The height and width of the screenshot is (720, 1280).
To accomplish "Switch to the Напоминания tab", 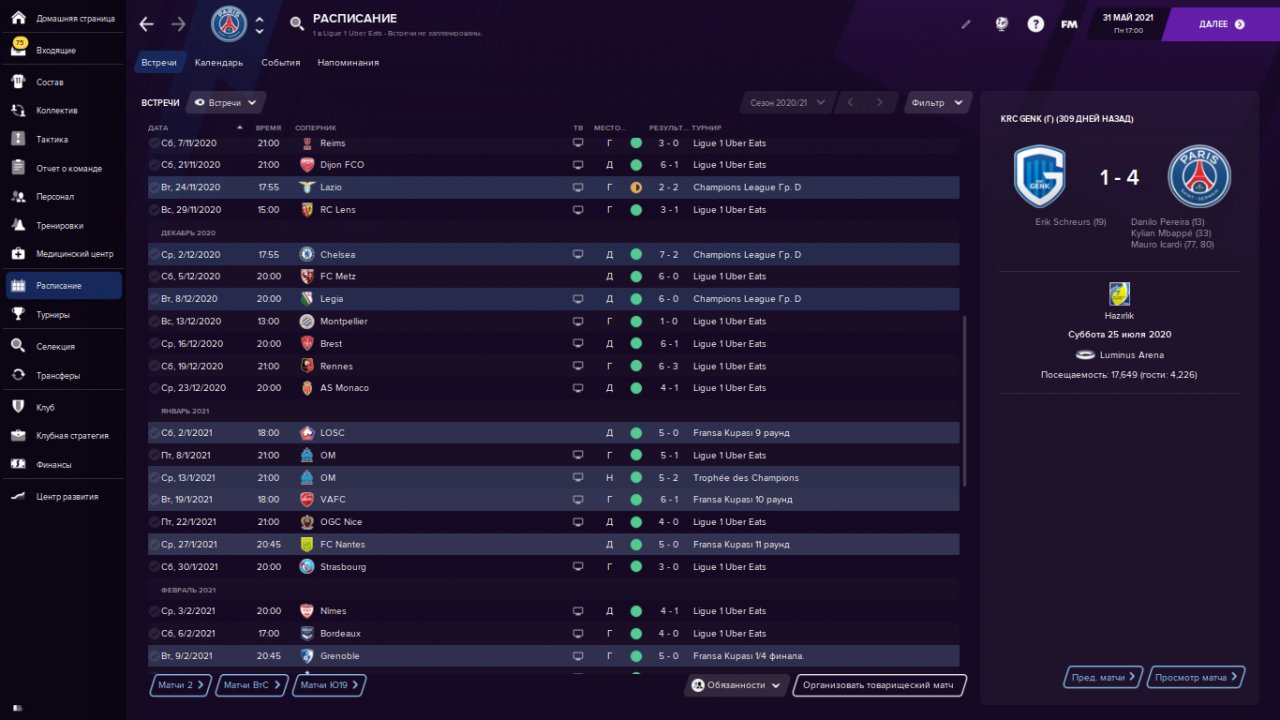I will click(348, 63).
